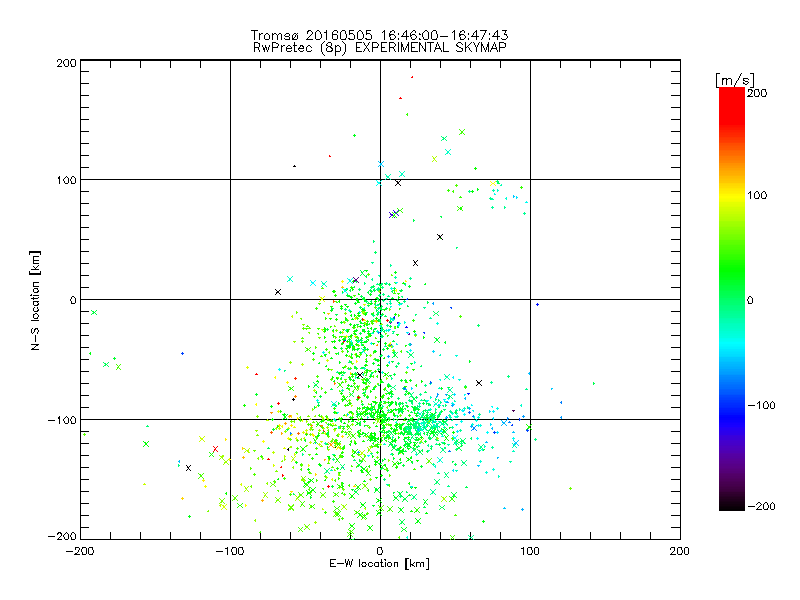
Task: Click the x-axis tick label '-200'
Action: click(x=80, y=551)
